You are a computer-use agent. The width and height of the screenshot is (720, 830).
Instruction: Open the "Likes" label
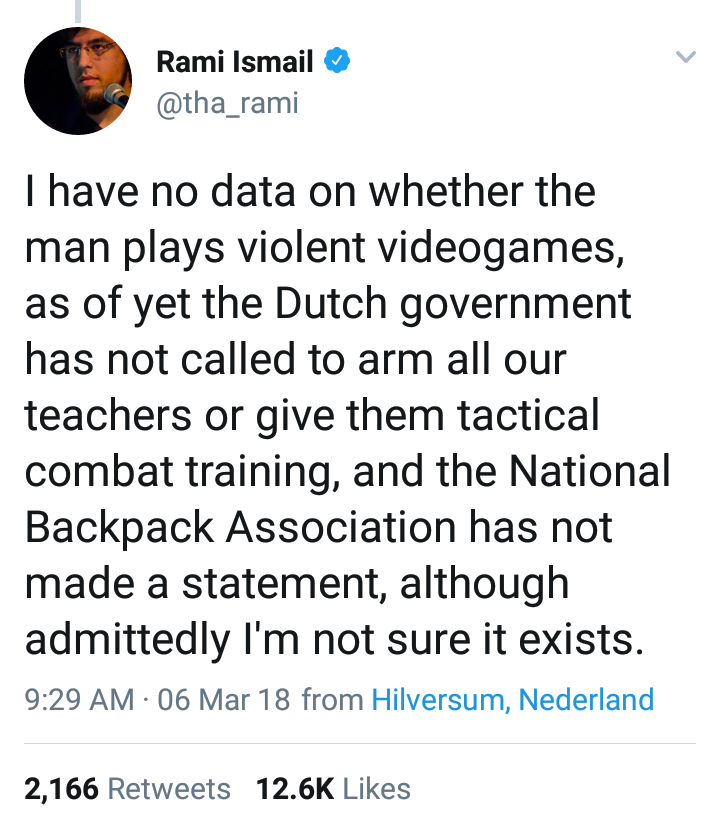pos(377,789)
